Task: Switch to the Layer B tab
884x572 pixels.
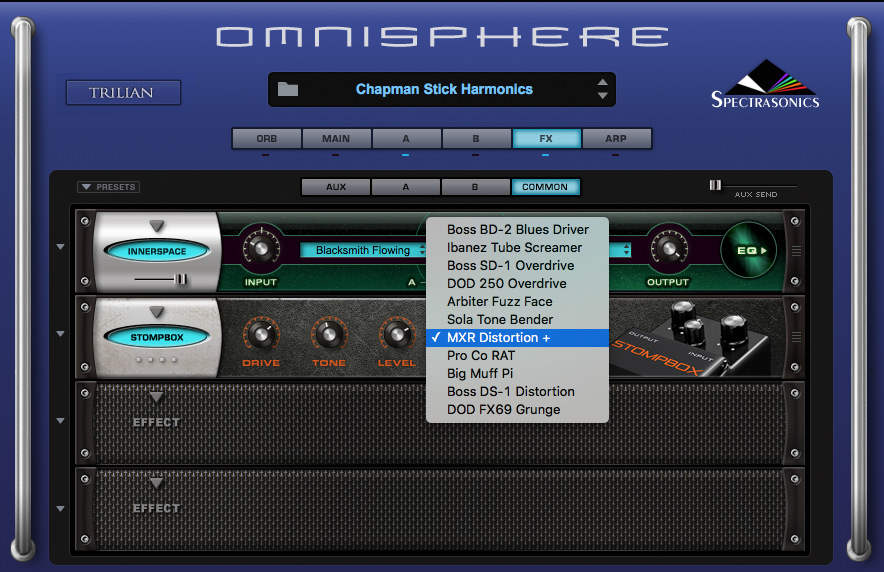Action: [x=476, y=139]
